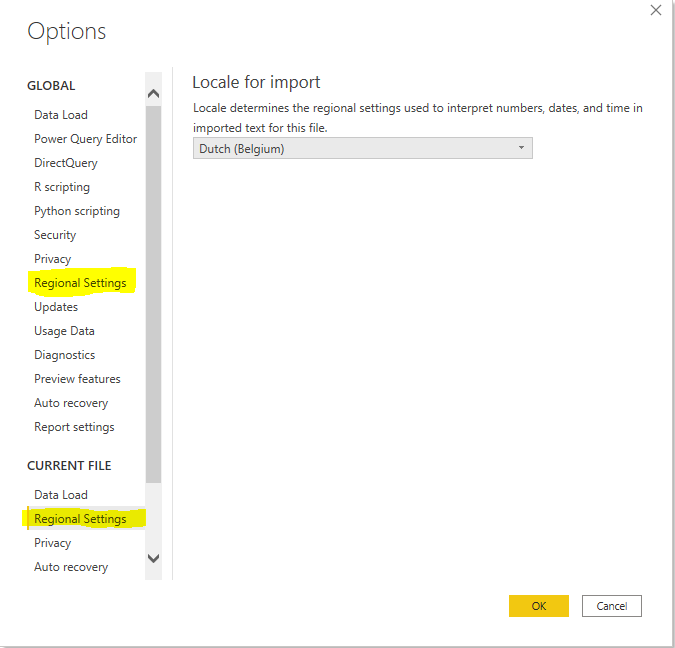Select Usage Data settings
675x648 pixels.
64,331
